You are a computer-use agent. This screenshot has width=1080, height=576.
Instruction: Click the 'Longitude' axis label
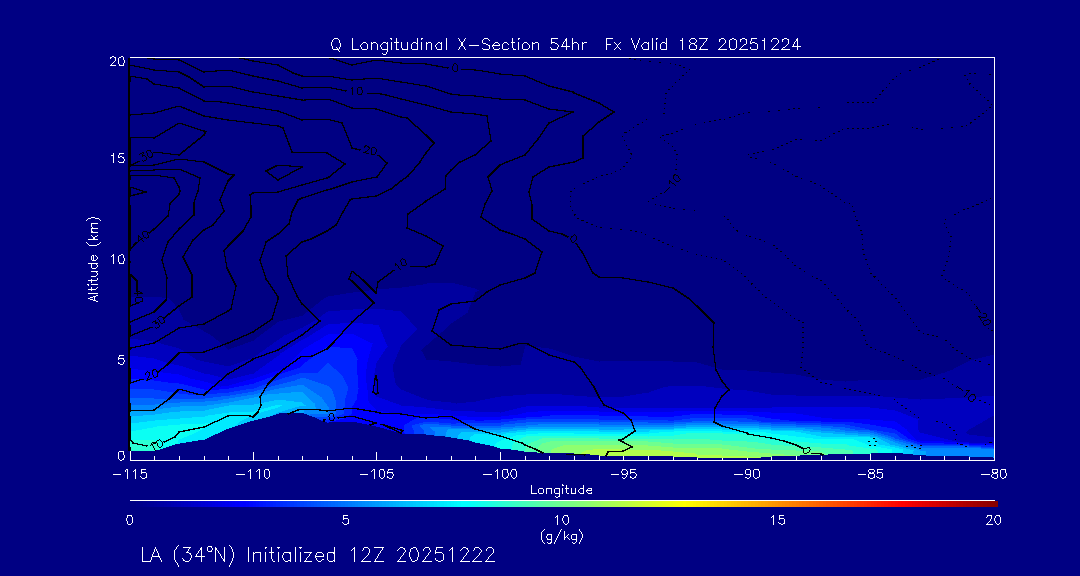pos(561,490)
